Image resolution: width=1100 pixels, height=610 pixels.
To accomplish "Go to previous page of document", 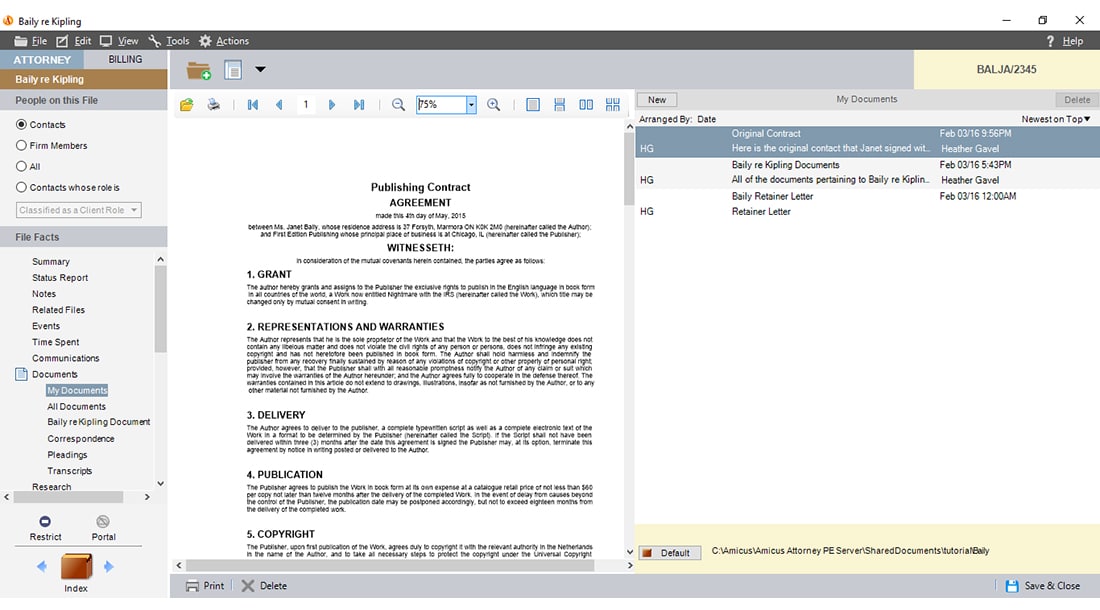I will (279, 105).
